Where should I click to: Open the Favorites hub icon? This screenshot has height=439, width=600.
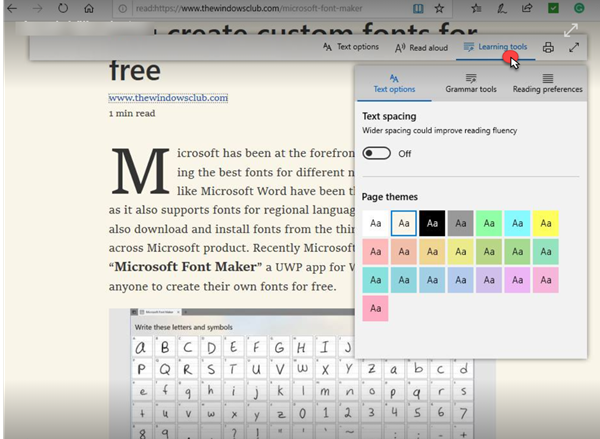pyautogui.click(x=476, y=8)
